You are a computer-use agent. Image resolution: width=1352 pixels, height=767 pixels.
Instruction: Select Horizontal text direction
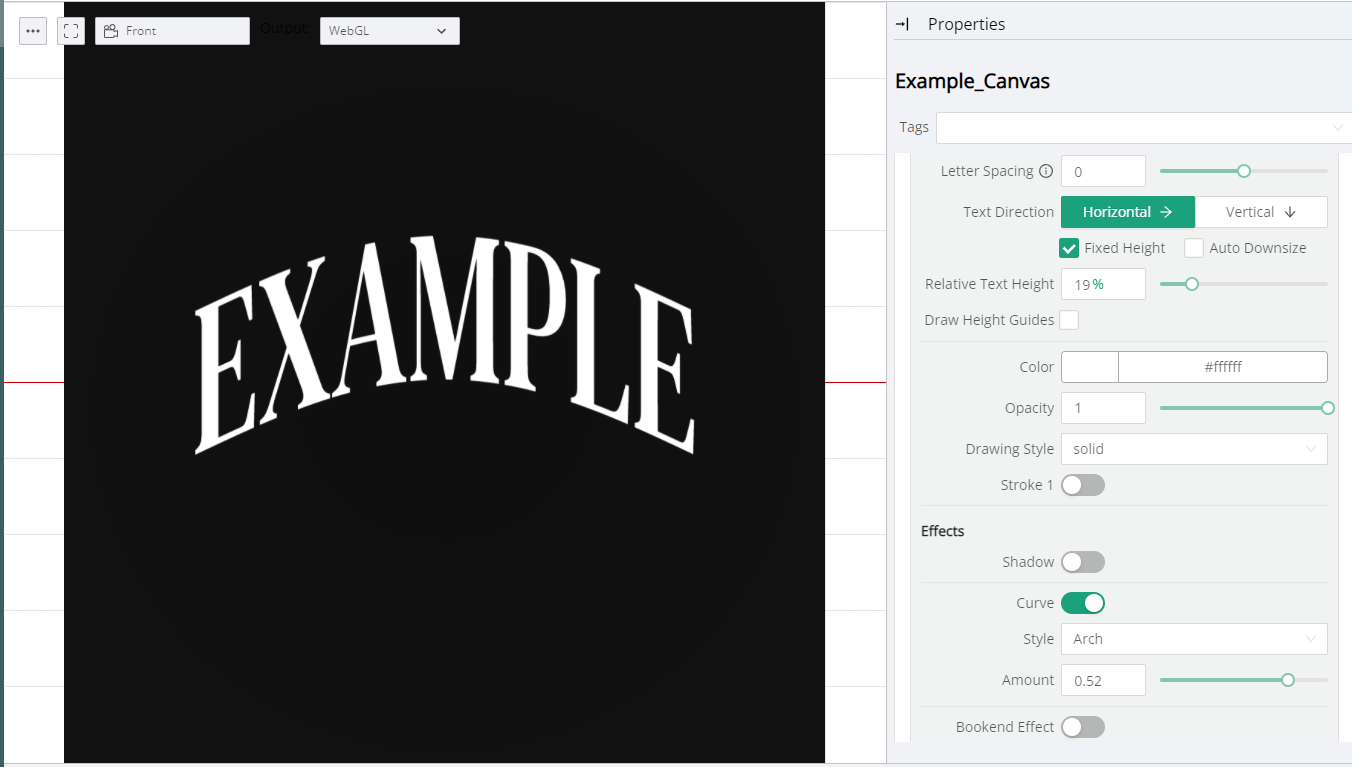(1127, 212)
